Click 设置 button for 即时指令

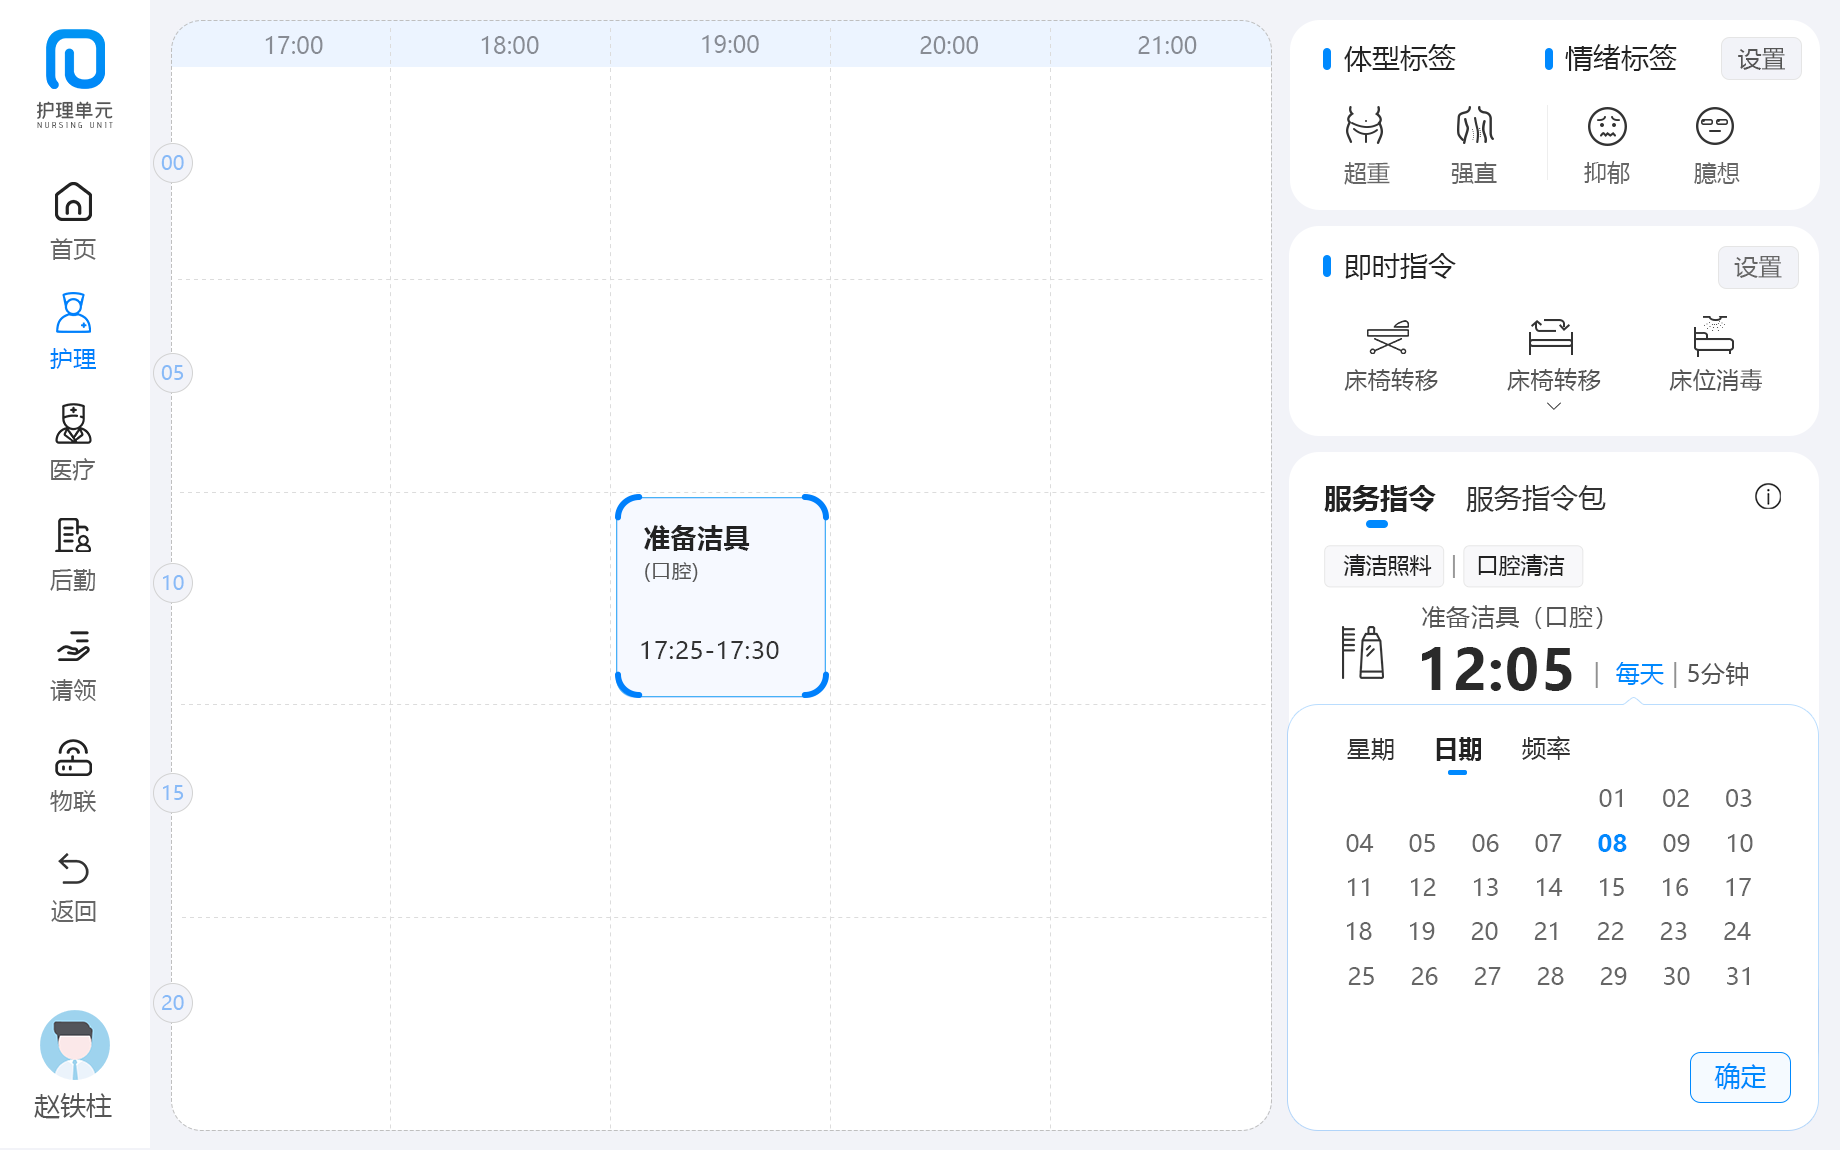[1757, 268]
